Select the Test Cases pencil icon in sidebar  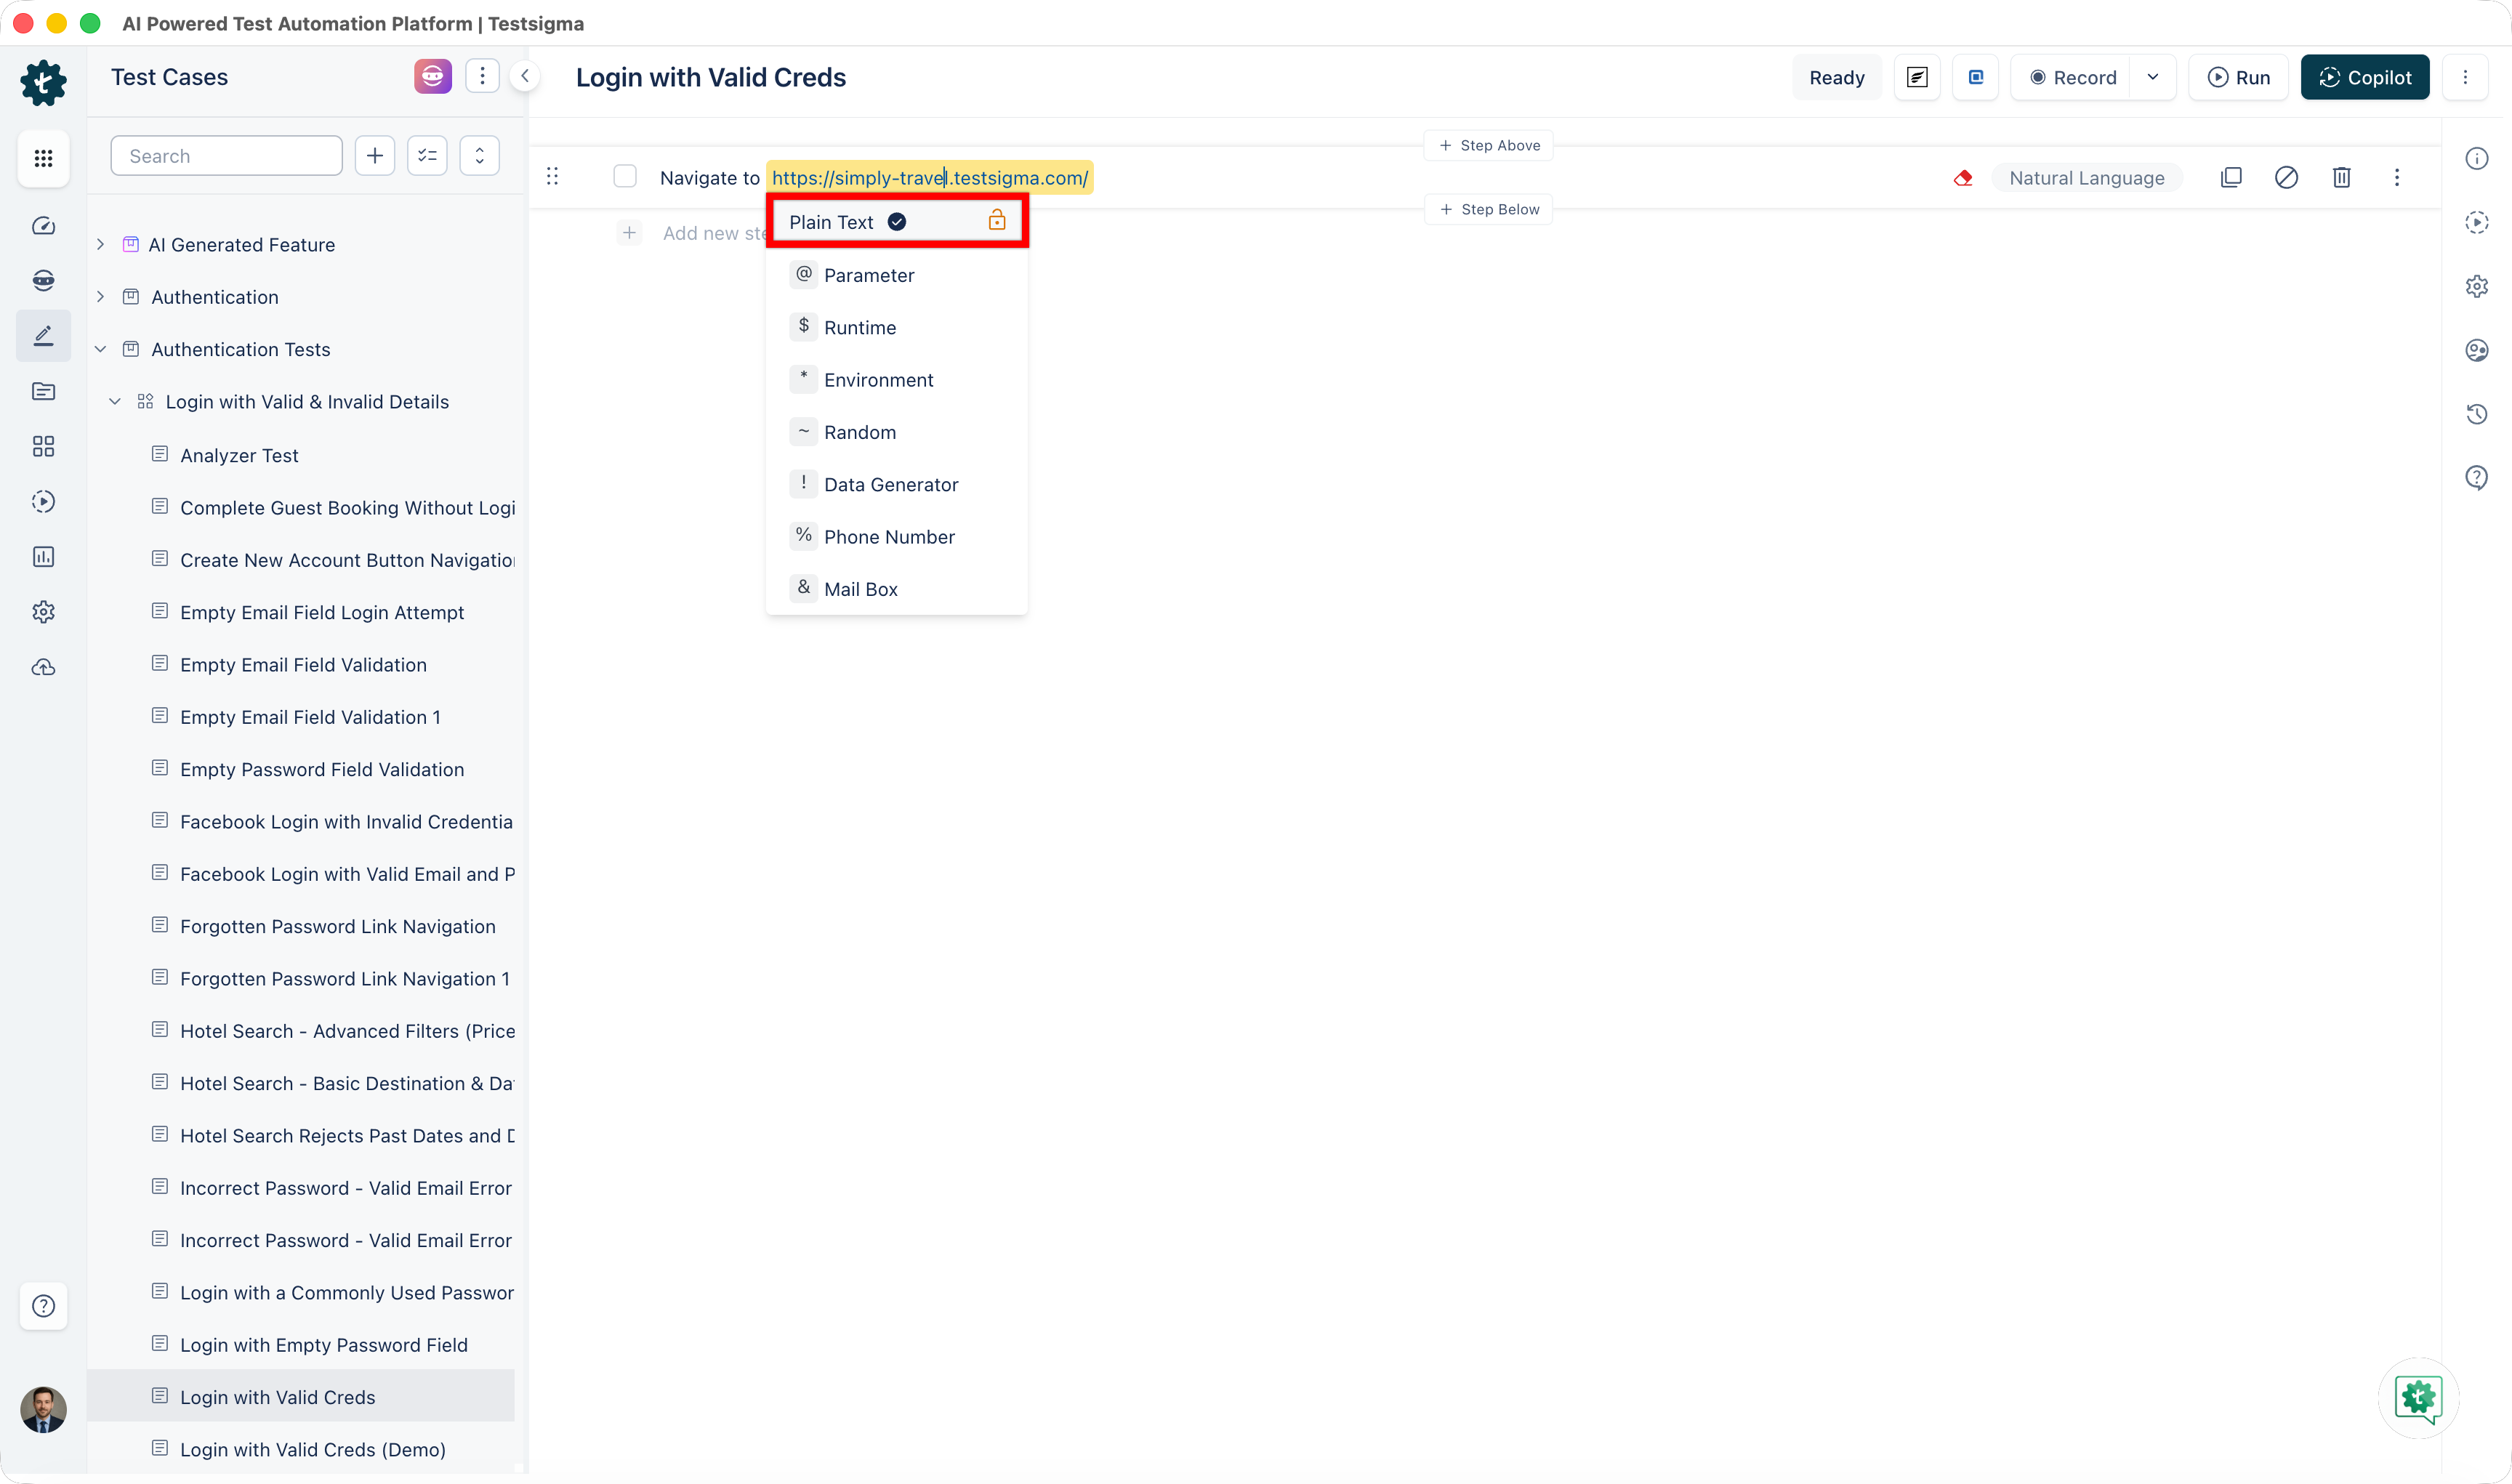(x=44, y=335)
